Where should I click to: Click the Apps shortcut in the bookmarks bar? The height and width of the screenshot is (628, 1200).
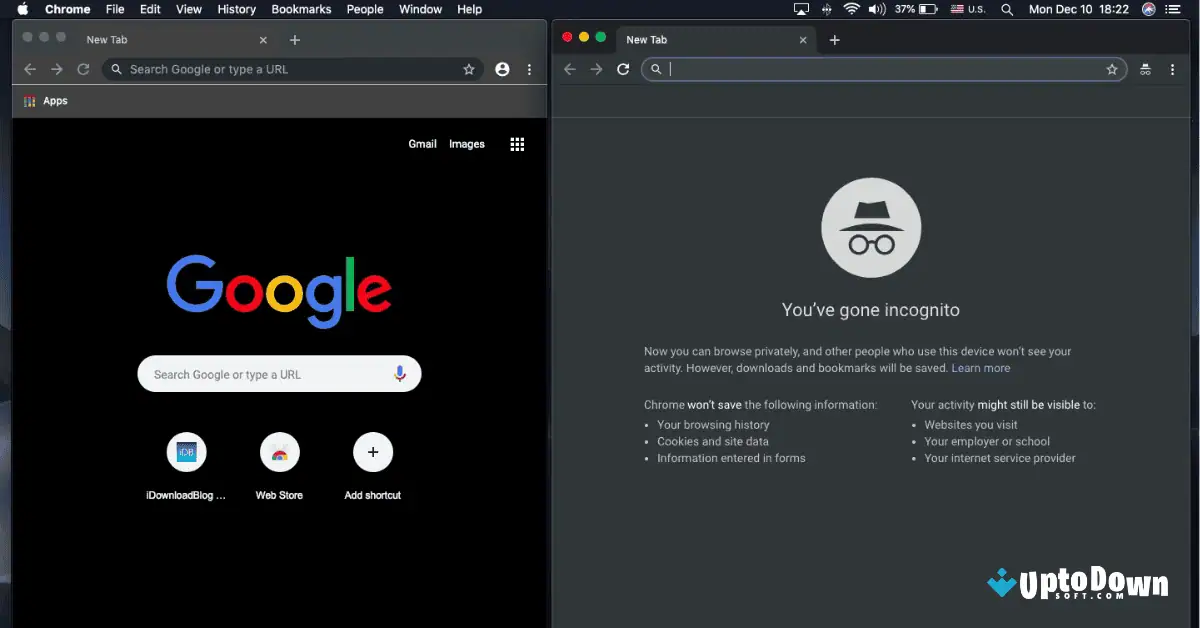(45, 100)
